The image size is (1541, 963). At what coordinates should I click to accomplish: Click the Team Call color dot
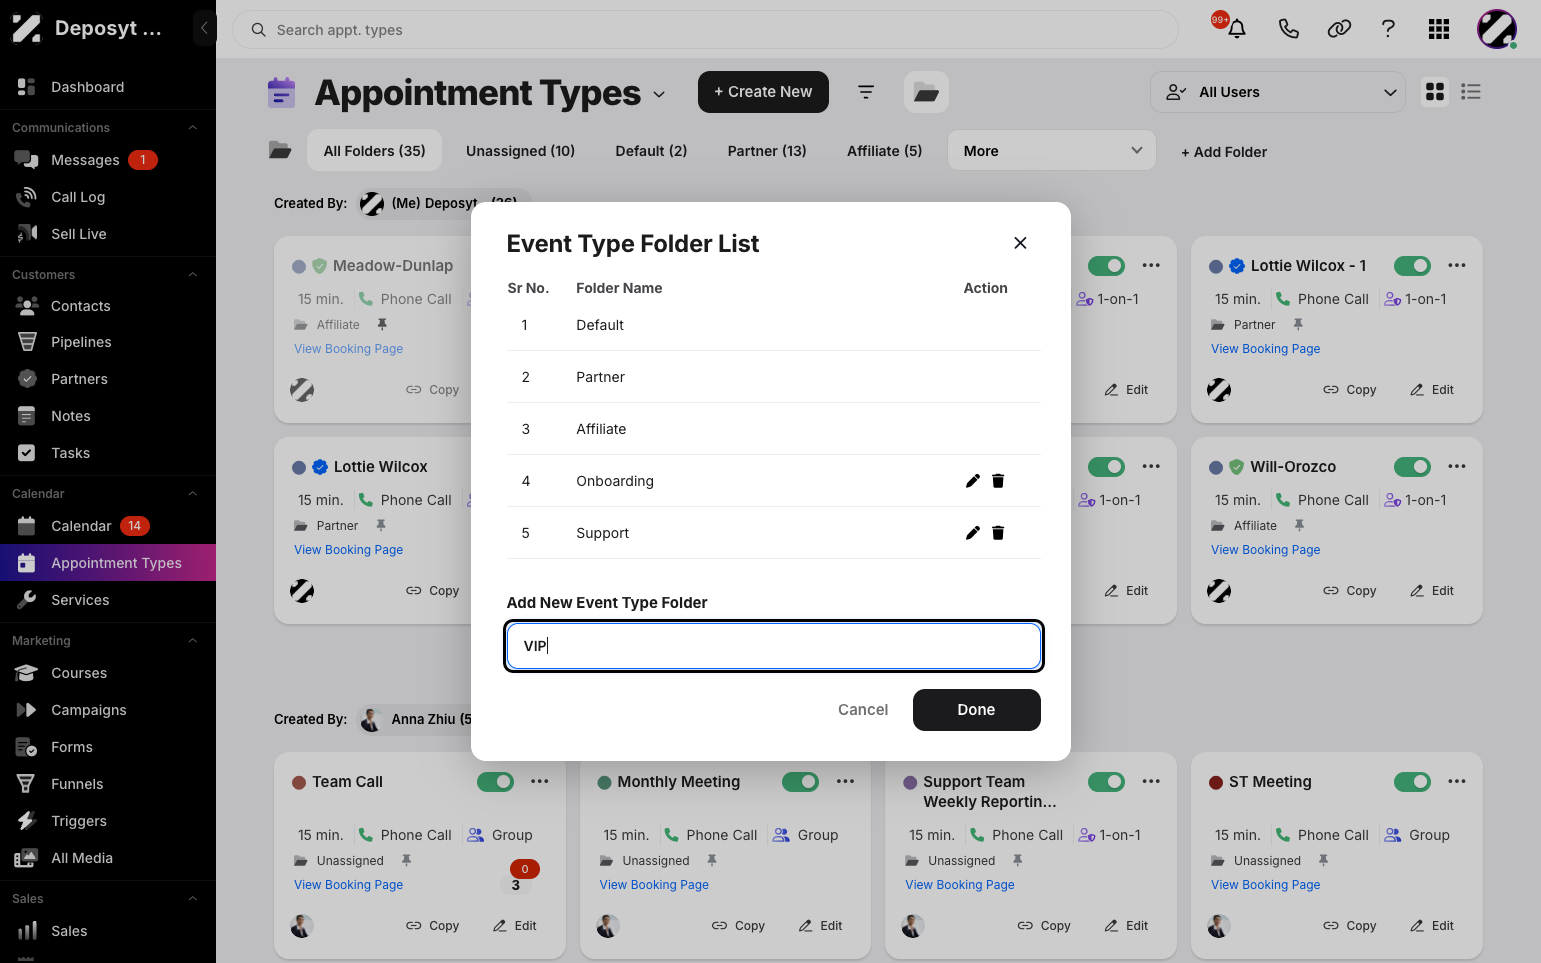[x=299, y=782]
